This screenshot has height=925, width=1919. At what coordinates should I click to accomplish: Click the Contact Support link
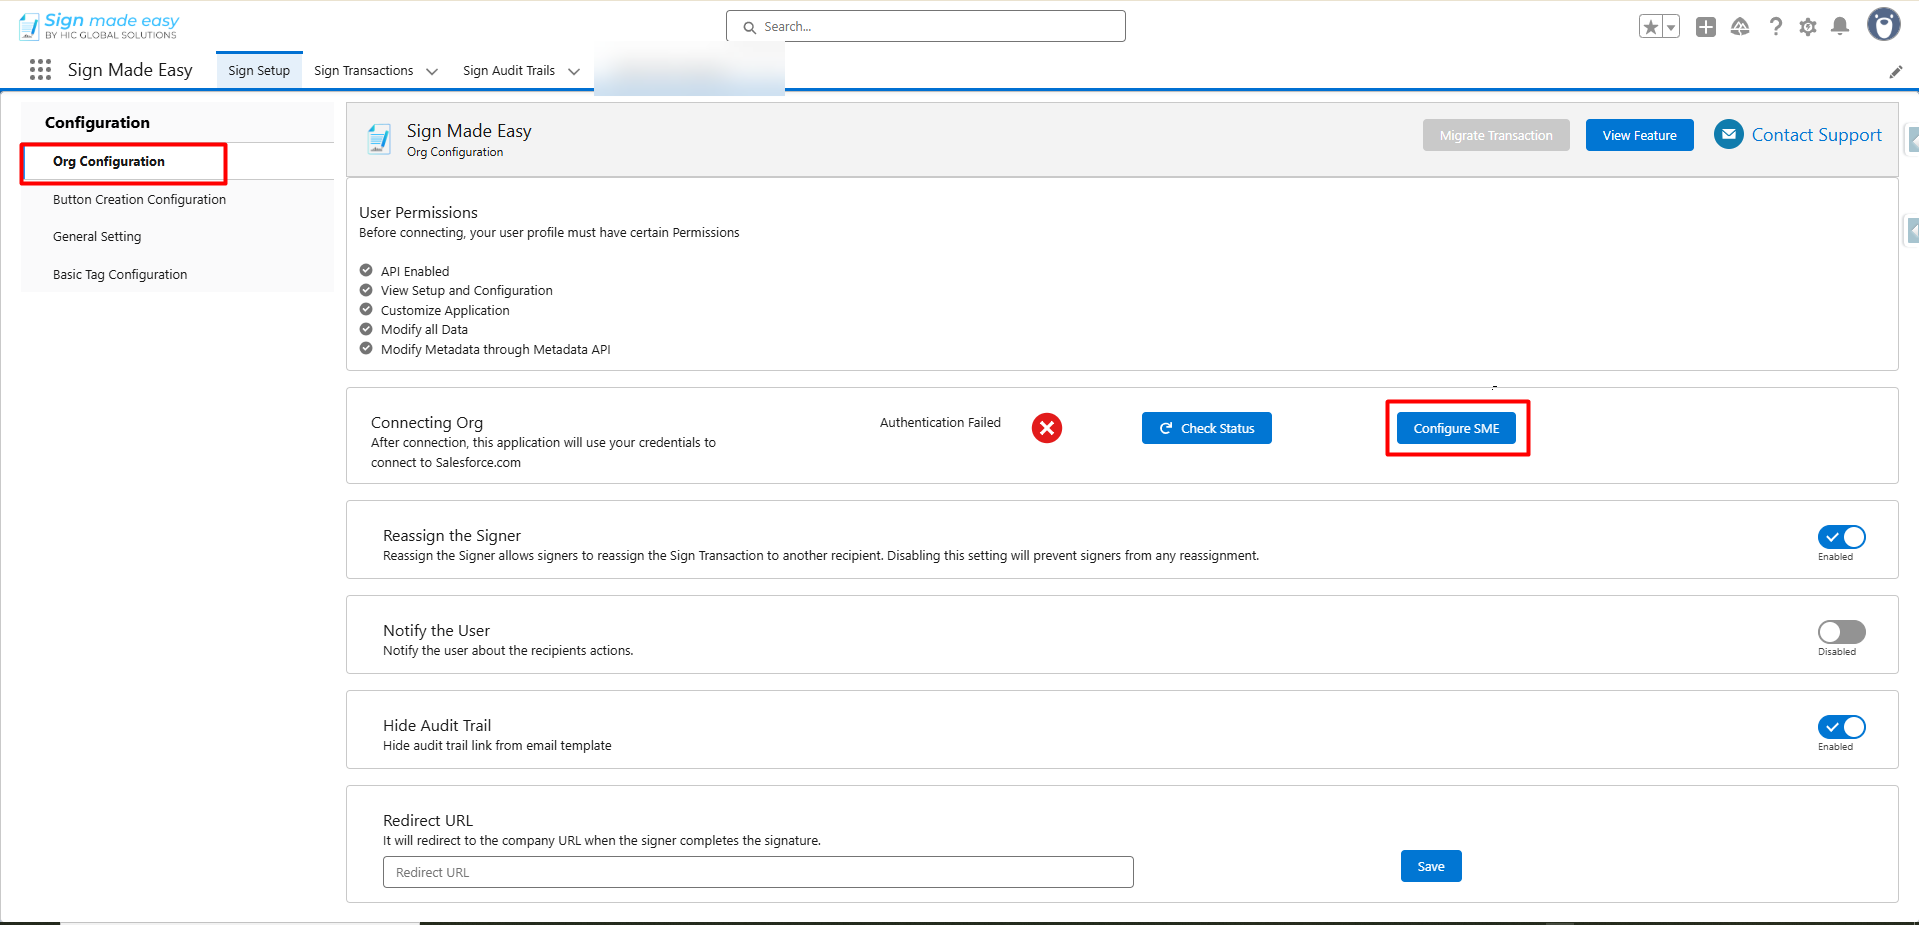tap(1816, 135)
